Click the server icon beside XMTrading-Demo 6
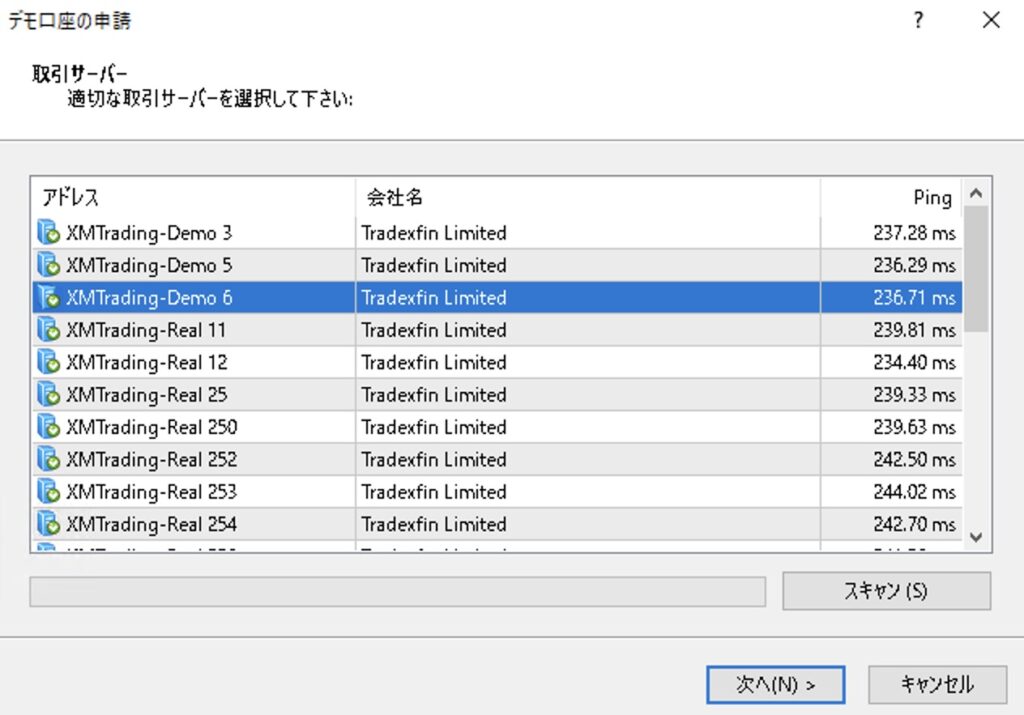 (x=48, y=298)
